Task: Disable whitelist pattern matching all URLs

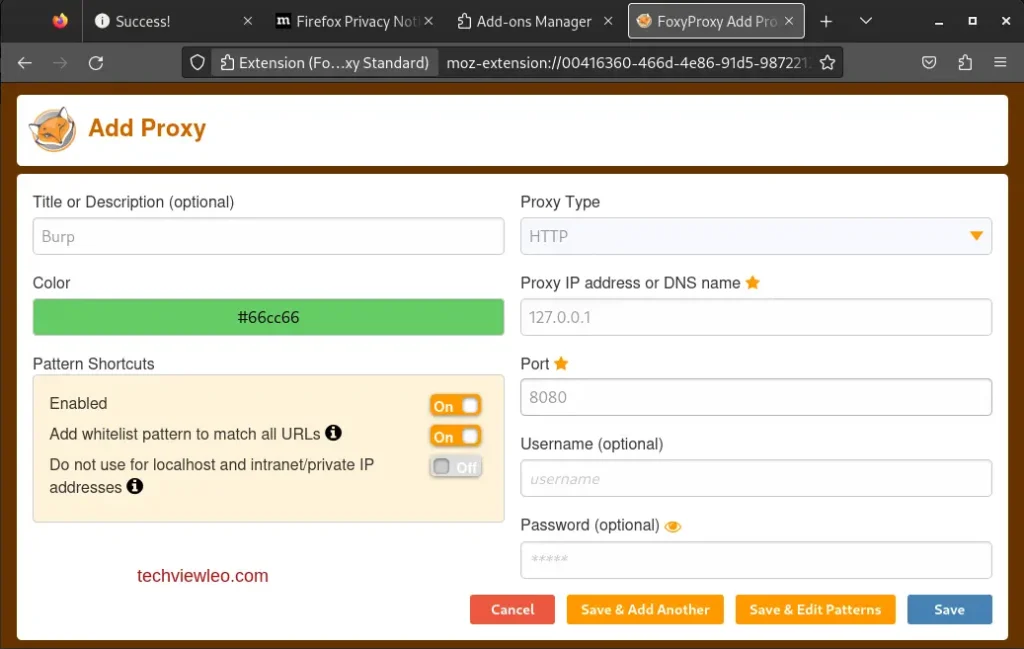Action: pos(455,436)
